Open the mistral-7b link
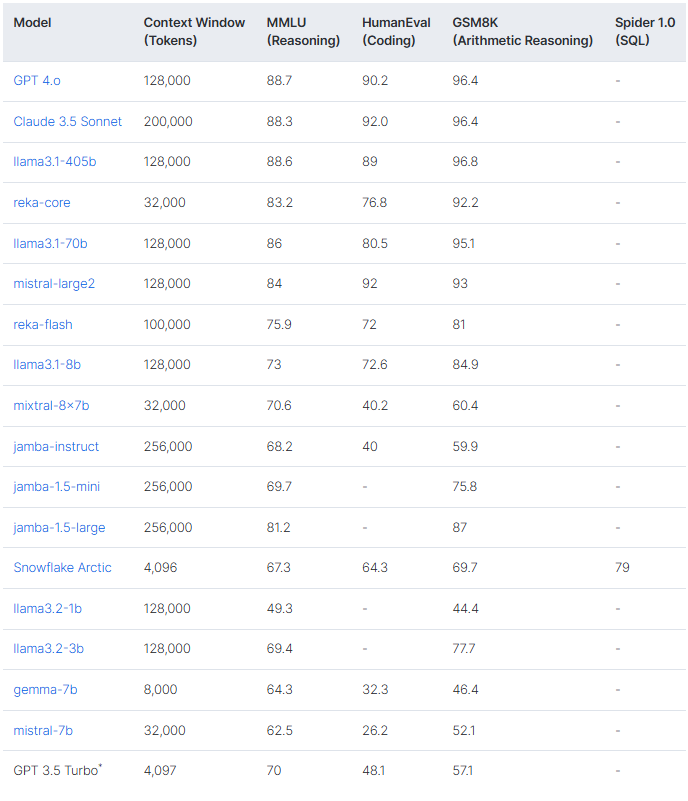Image resolution: width=688 pixels, height=801 pixels. [x=43, y=730]
